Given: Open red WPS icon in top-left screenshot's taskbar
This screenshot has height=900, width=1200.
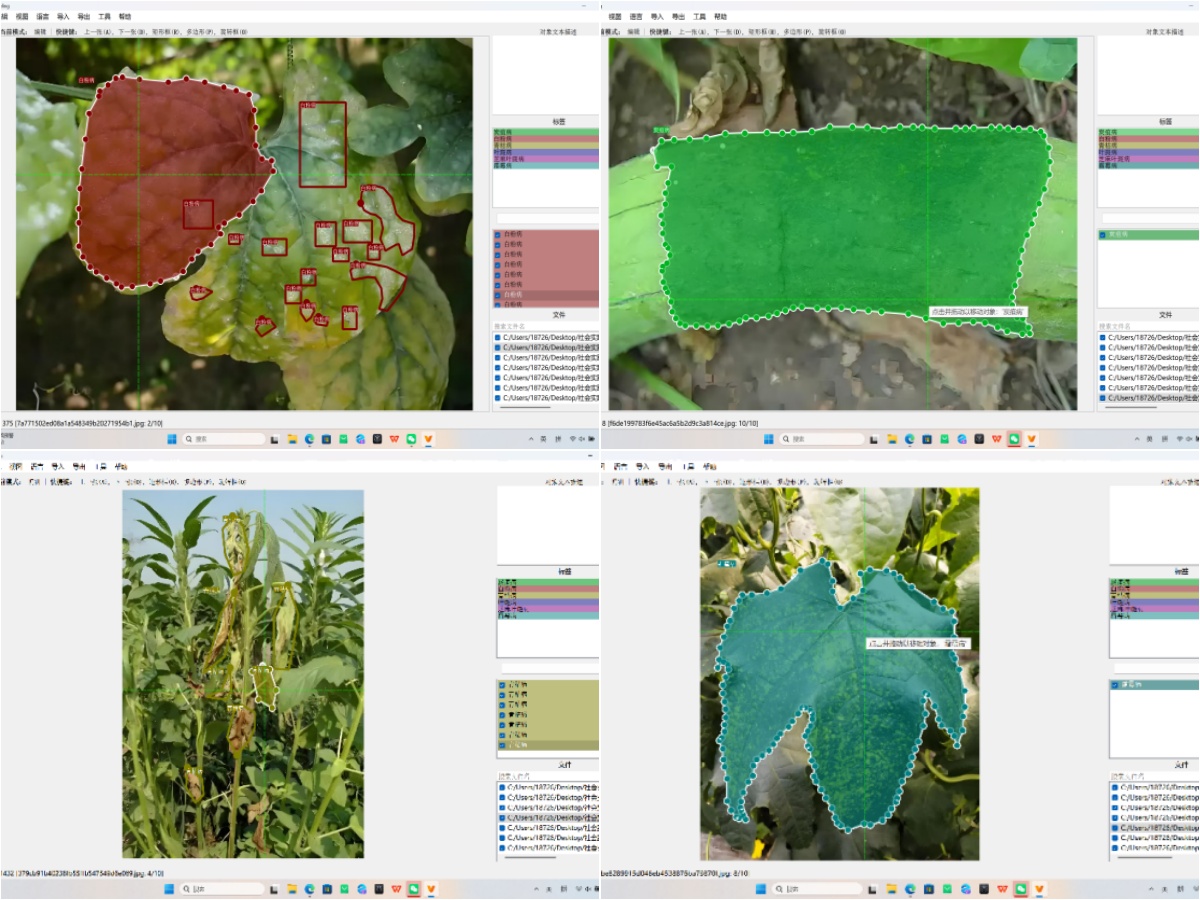Looking at the screenshot, I should click(x=394, y=439).
